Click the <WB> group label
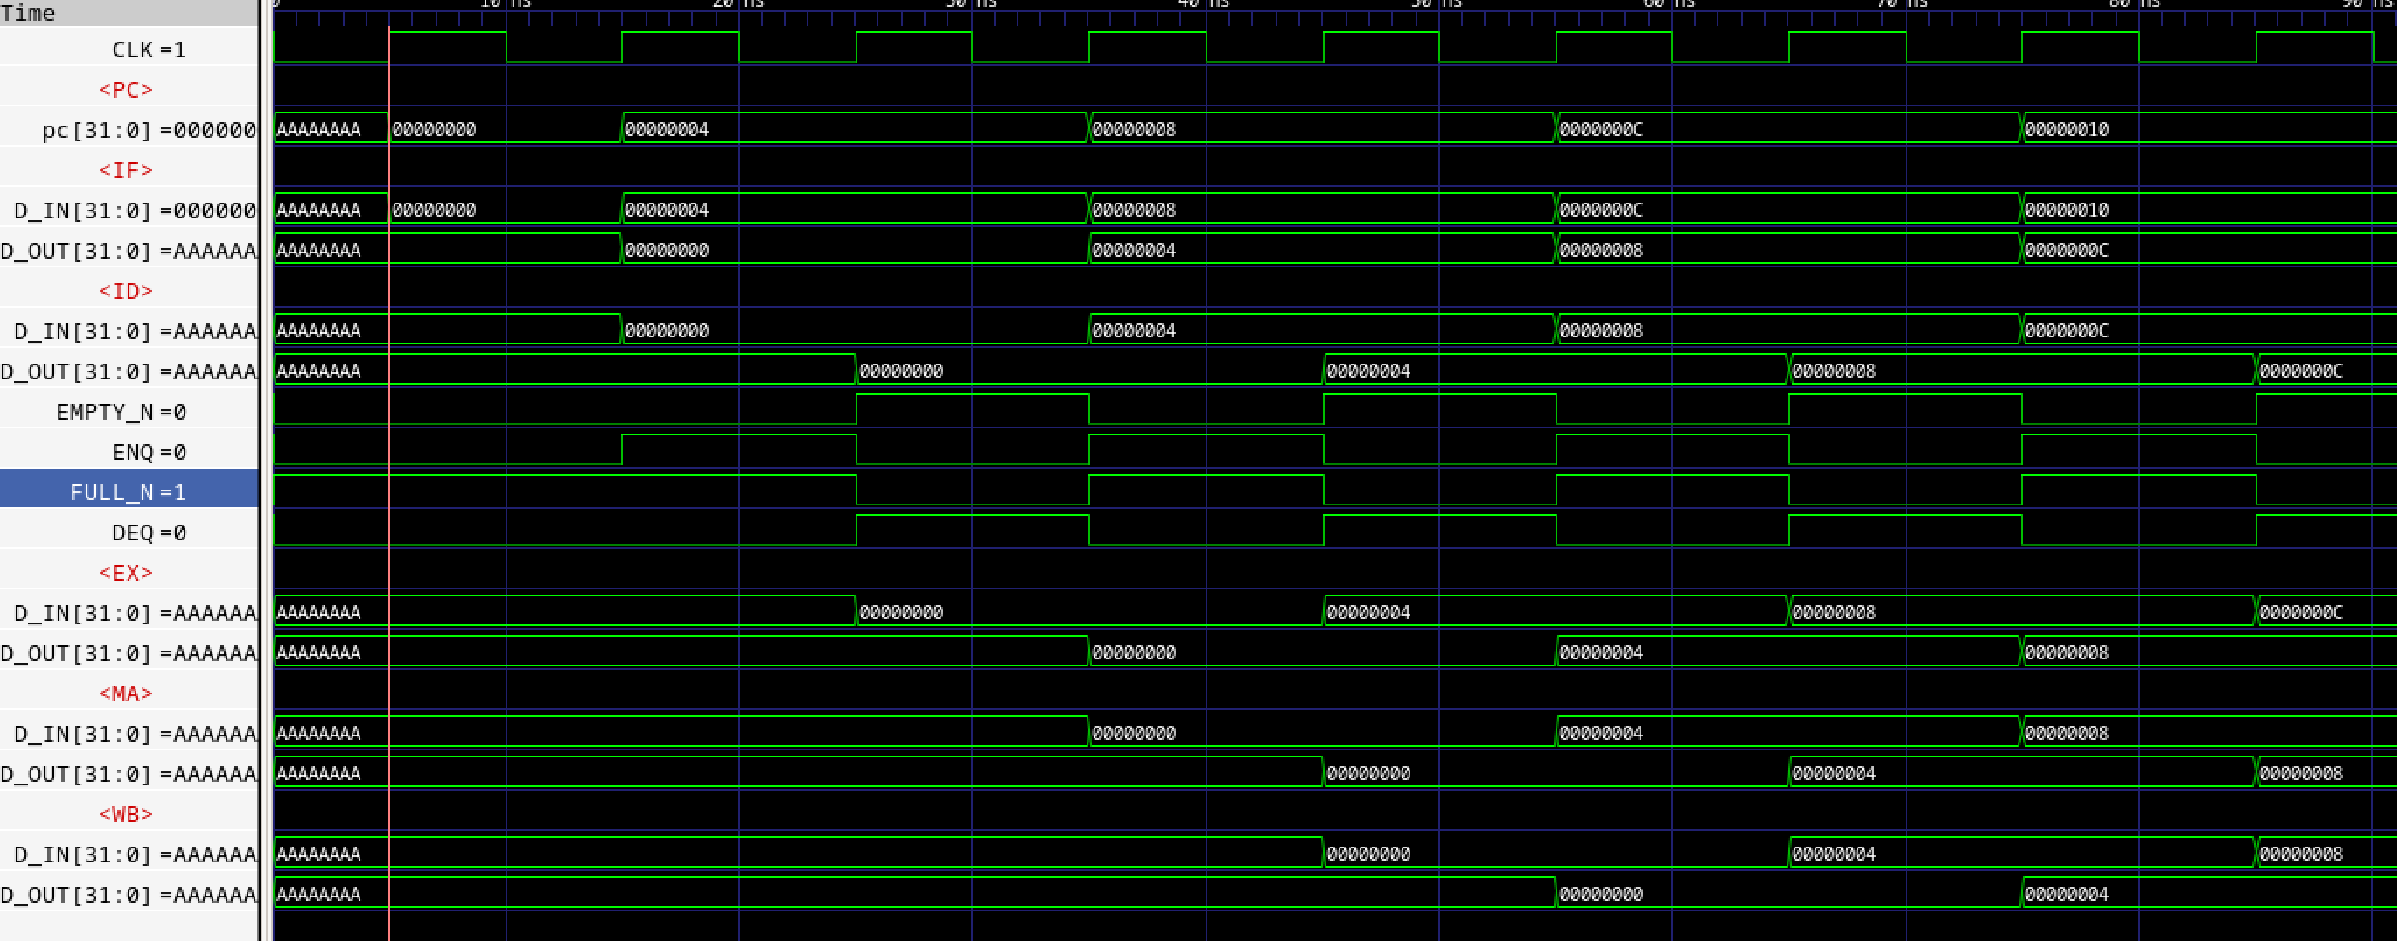Image resolution: width=2397 pixels, height=941 pixels. click(126, 814)
